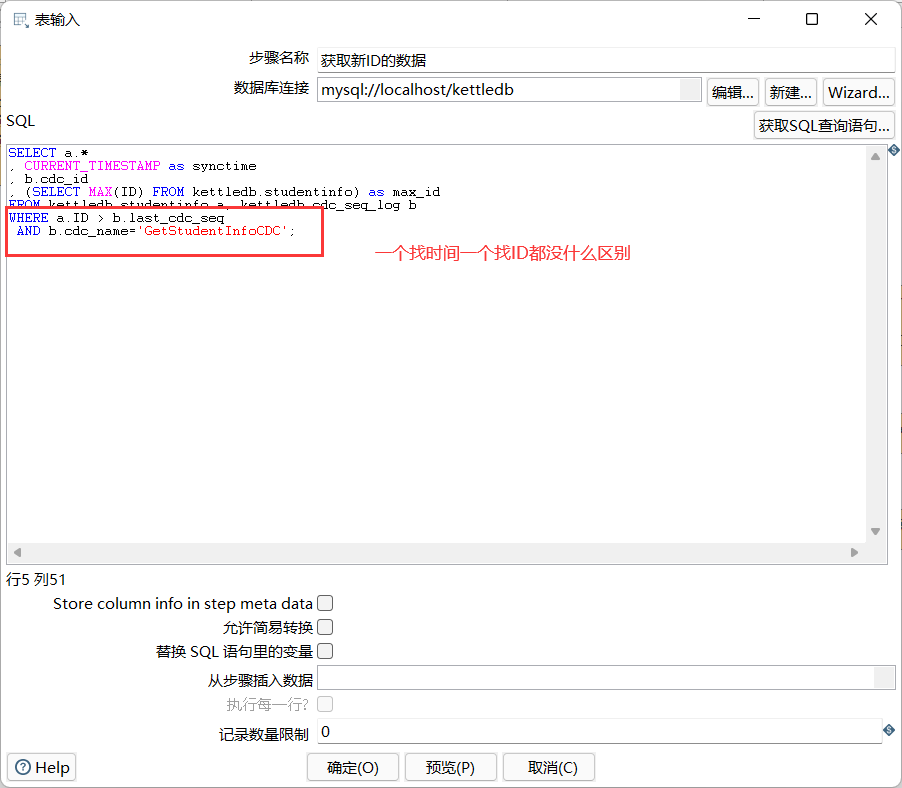This screenshot has width=902, height=788.
Task: Click the variable diamond icon beside SQL editor
Action: pyautogui.click(x=894, y=151)
